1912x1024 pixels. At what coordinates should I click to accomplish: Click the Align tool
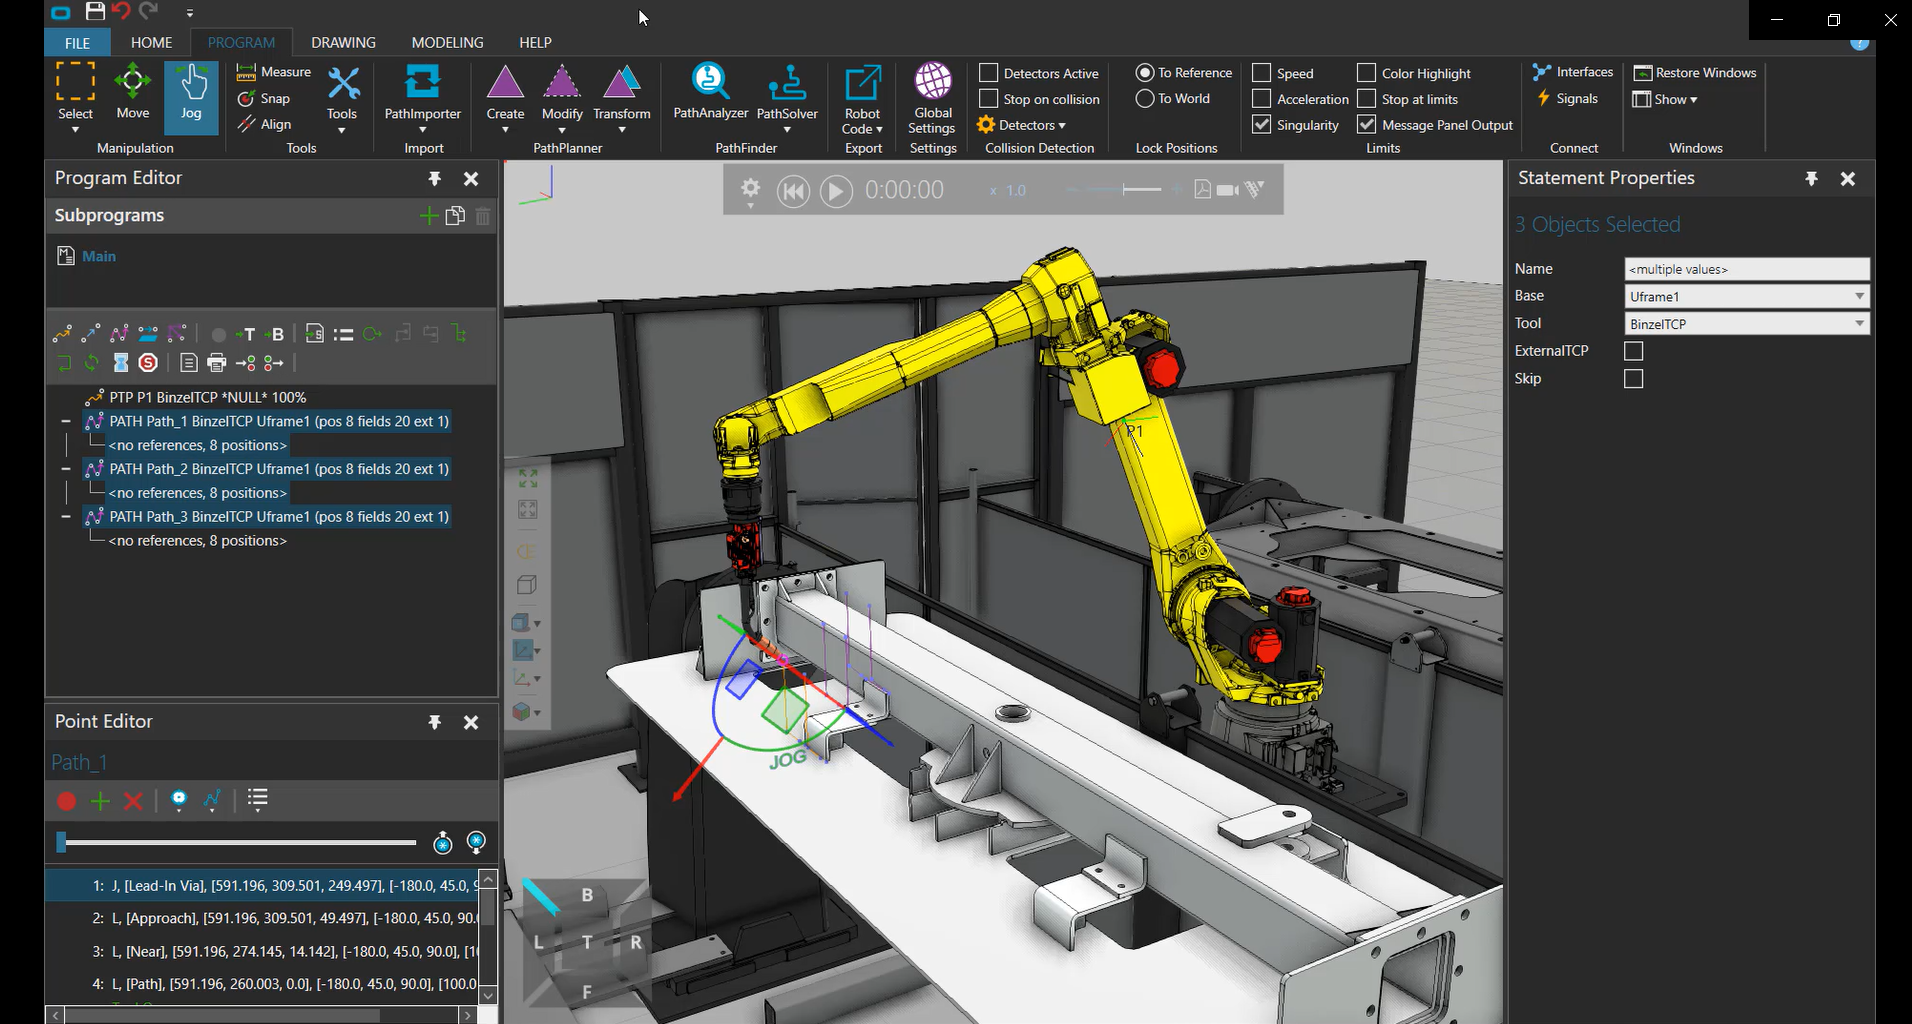tap(264, 124)
